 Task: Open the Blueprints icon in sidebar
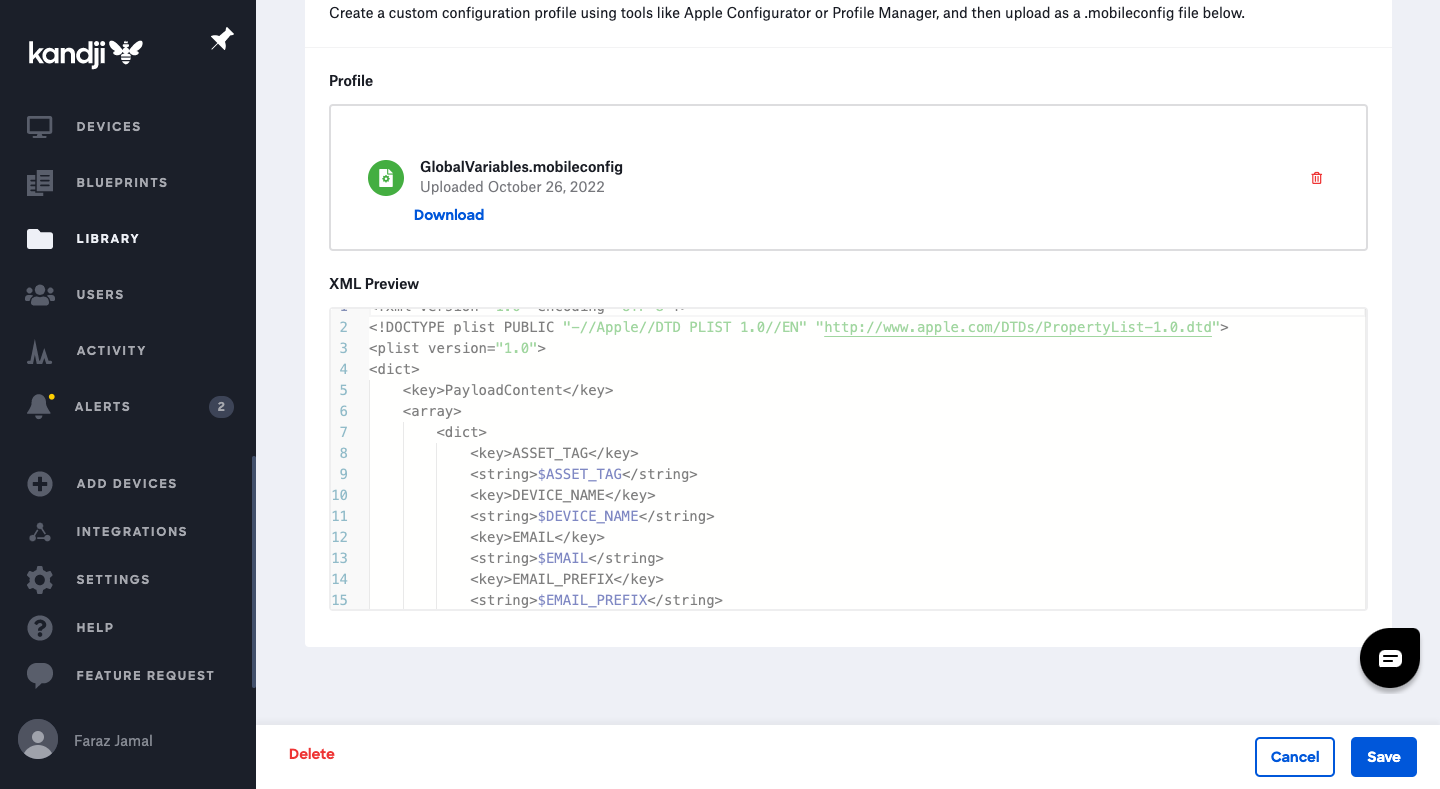(40, 183)
